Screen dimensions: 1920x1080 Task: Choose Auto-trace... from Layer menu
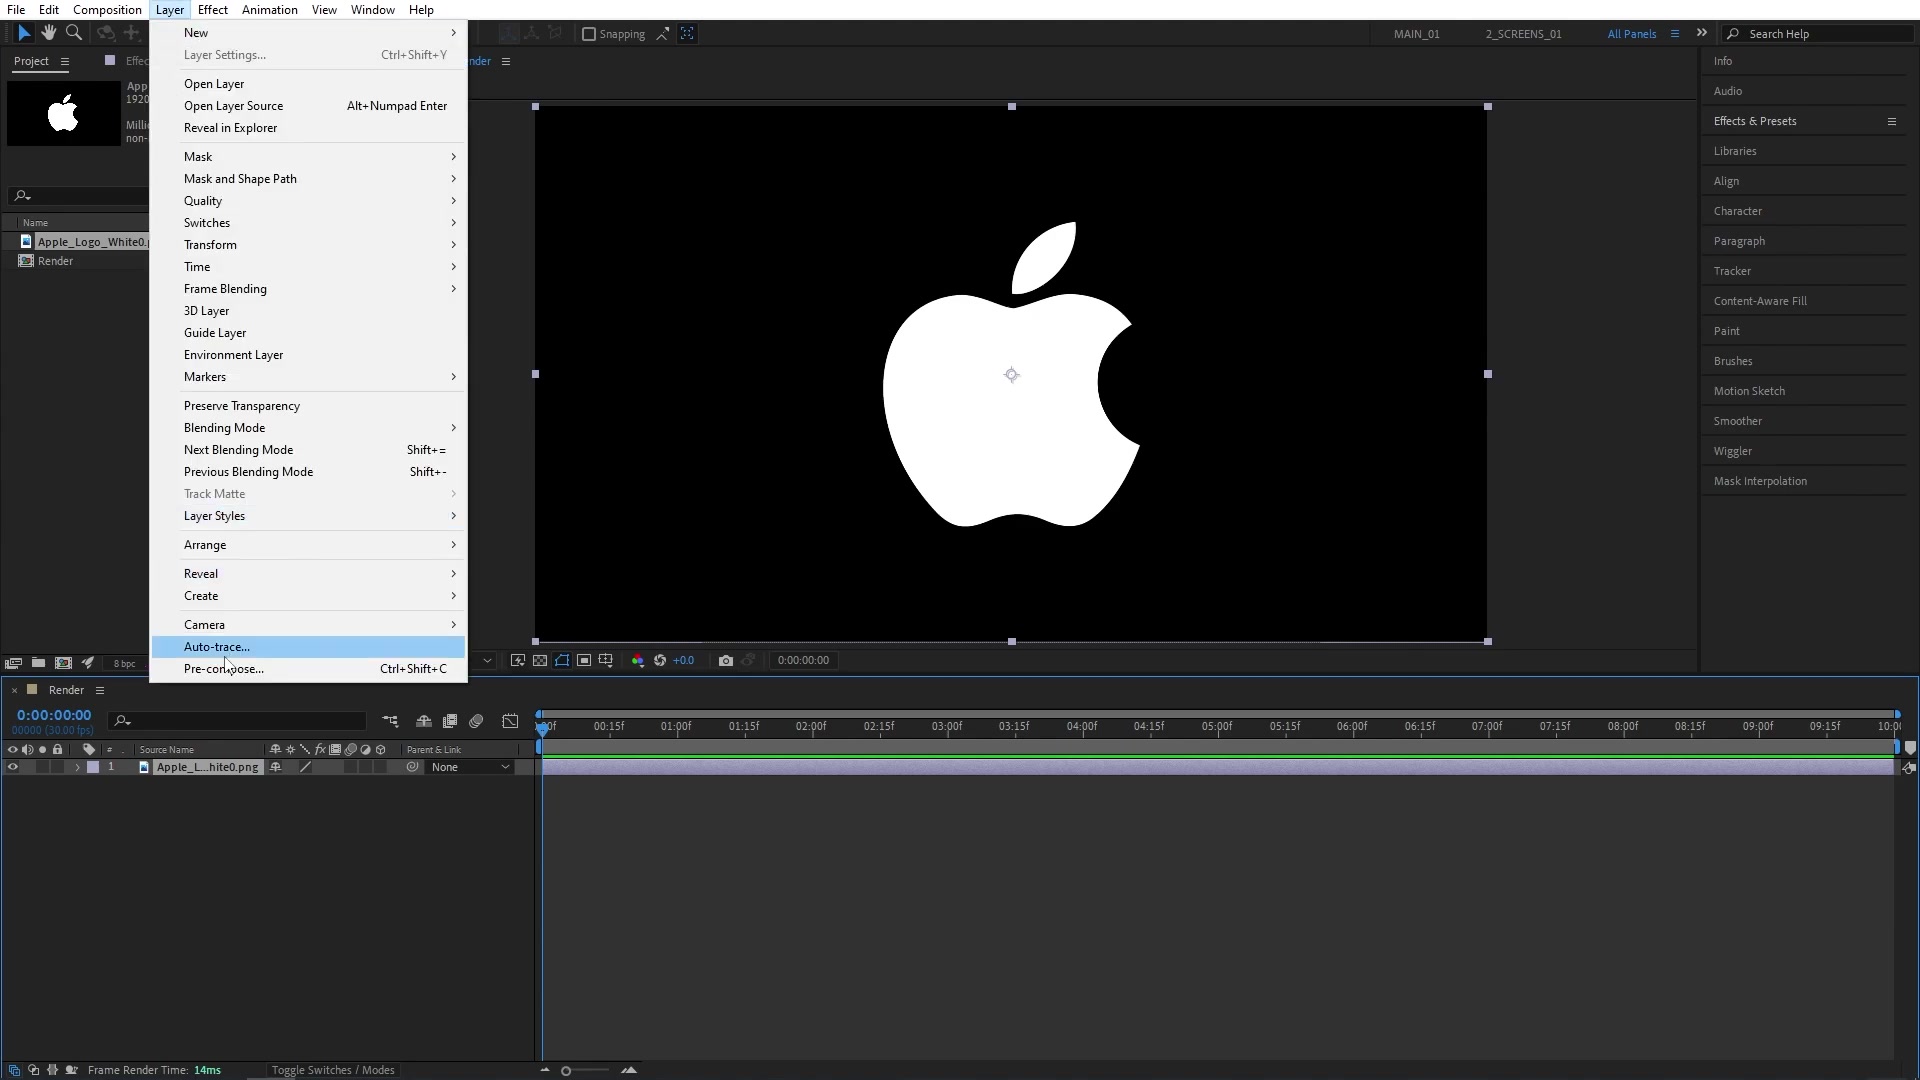tap(308, 647)
